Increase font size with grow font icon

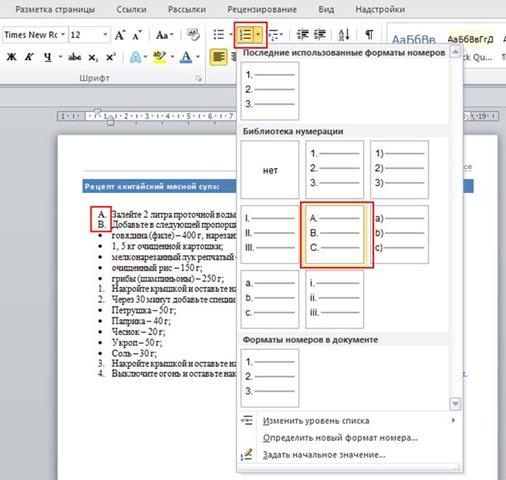(x=120, y=35)
